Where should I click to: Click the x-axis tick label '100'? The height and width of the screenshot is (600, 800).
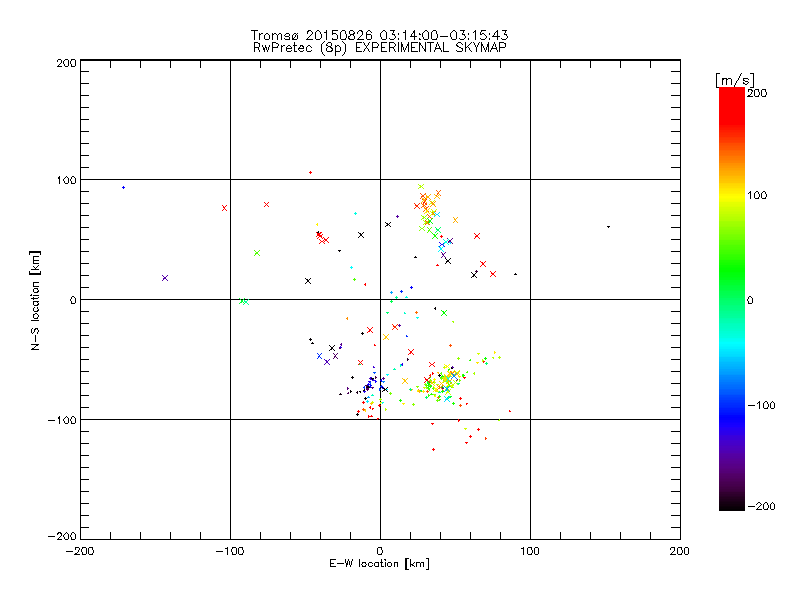coord(530,551)
